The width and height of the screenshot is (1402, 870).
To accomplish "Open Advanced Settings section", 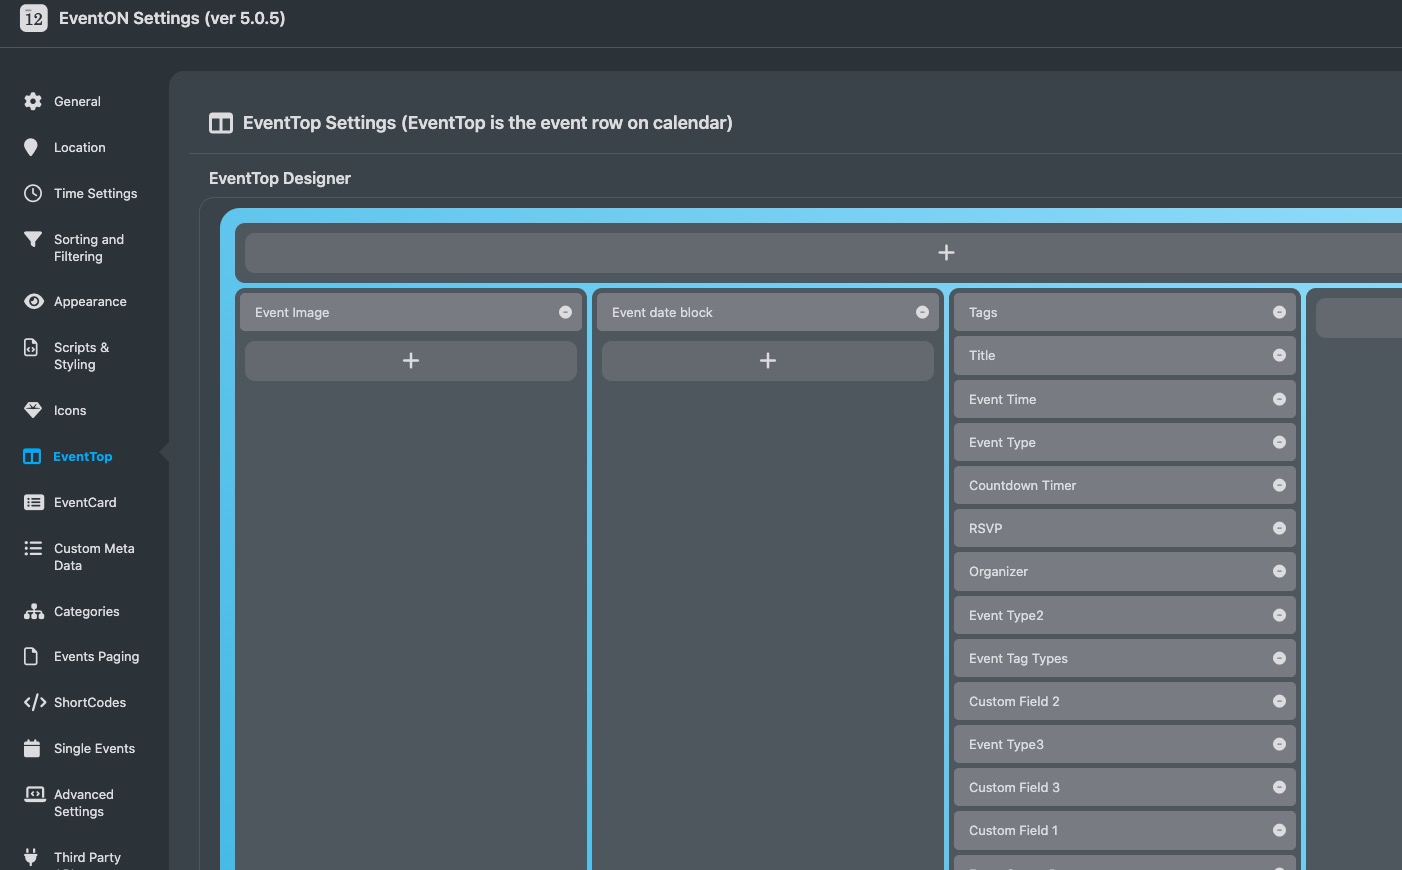I will coord(84,803).
